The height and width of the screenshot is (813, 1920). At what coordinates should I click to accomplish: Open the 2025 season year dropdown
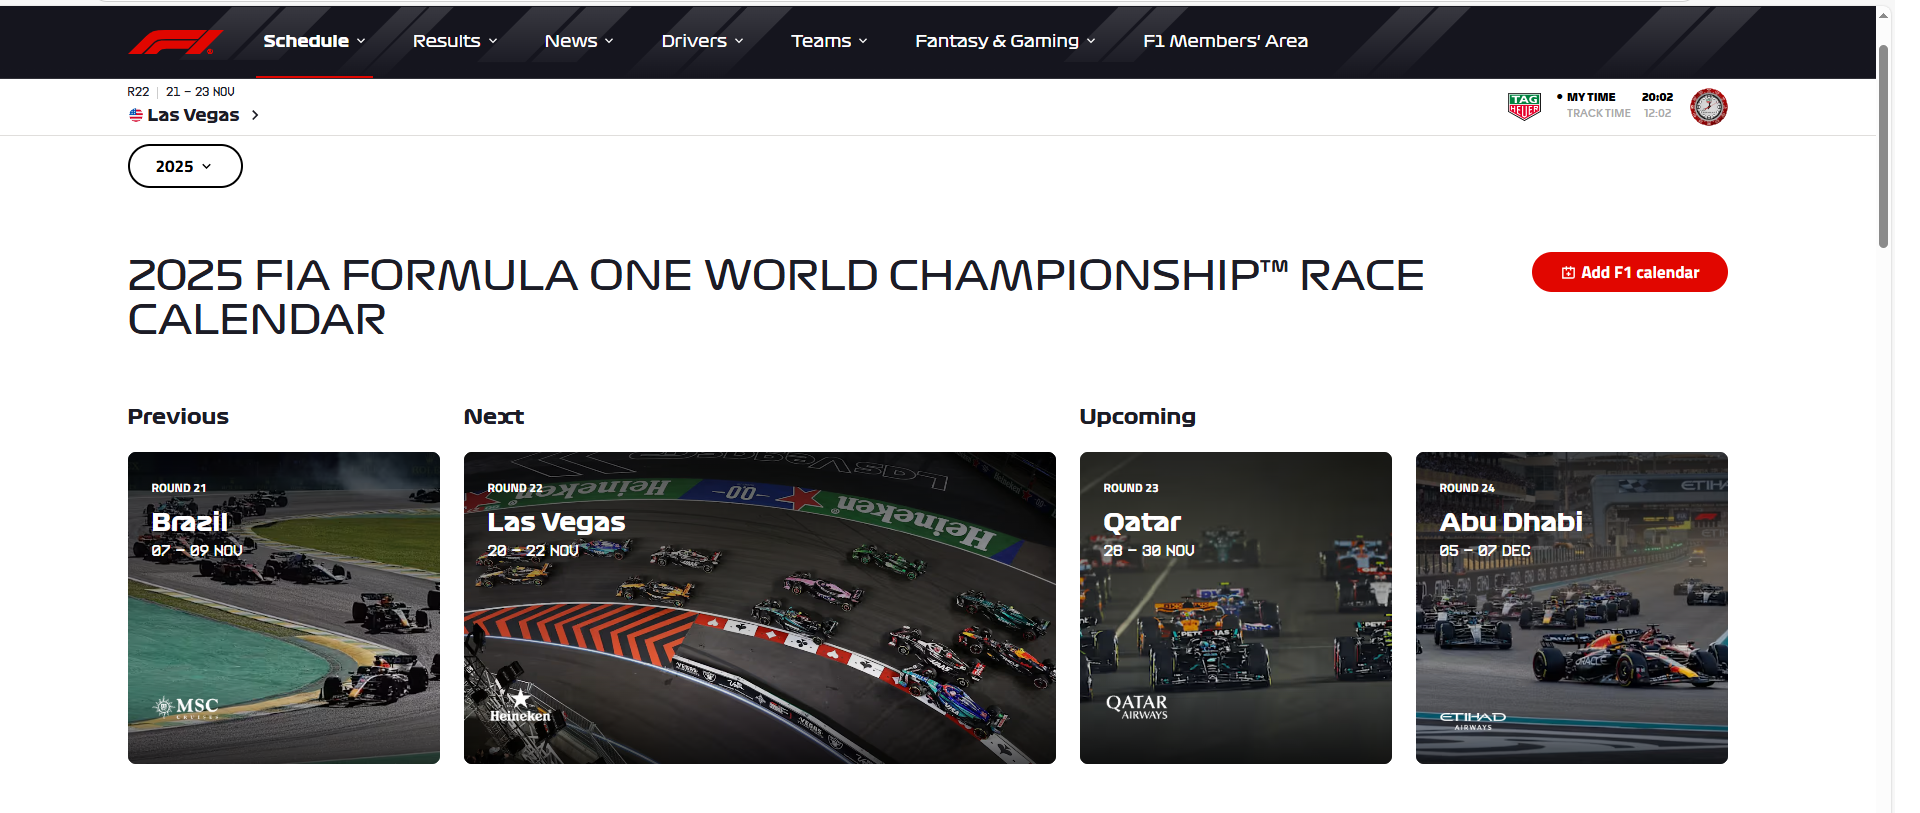coord(185,166)
